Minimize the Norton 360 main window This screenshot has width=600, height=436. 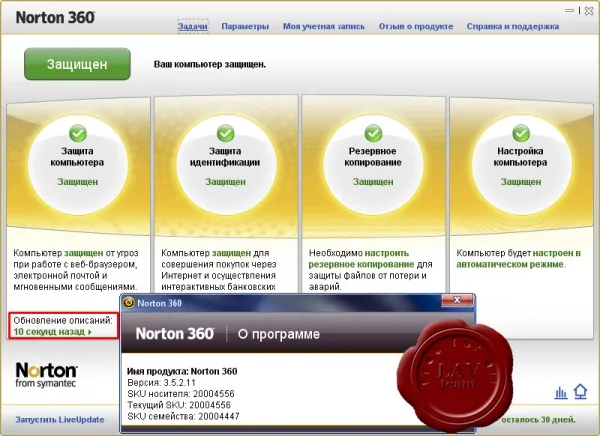tap(569, 11)
